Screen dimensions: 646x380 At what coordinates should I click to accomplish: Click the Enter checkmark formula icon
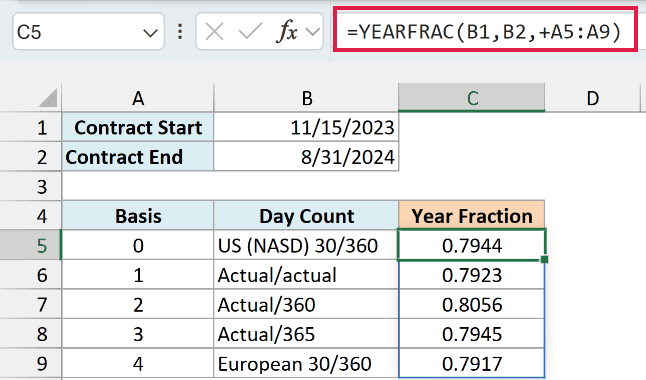250,32
